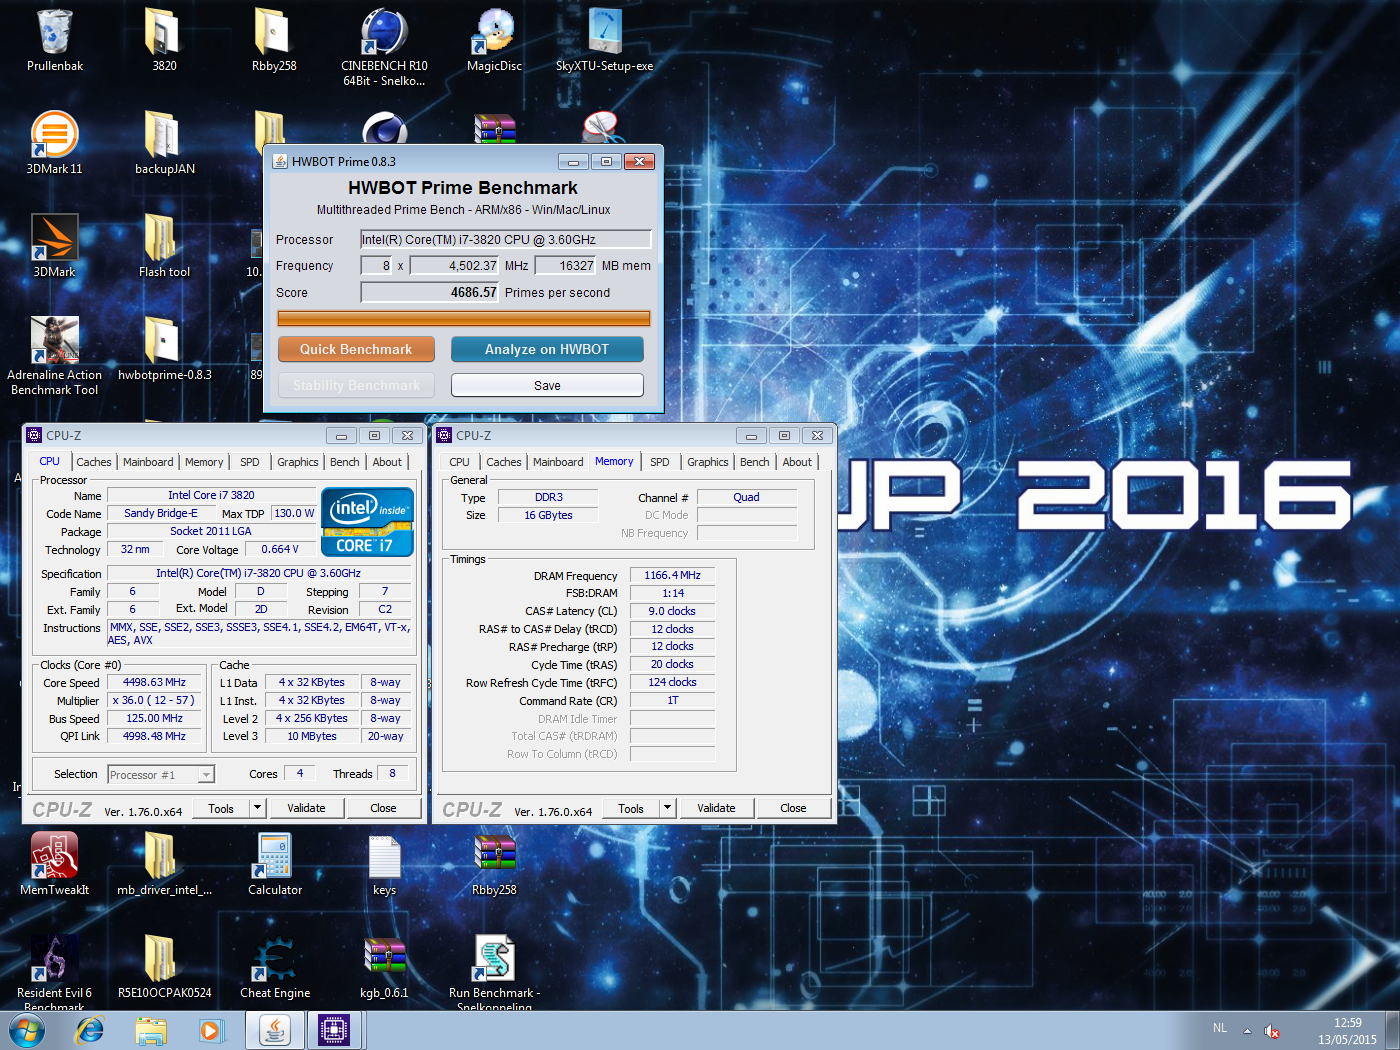The width and height of the screenshot is (1400, 1050).
Task: Launch the Calculator shortcut
Action: tap(274, 864)
